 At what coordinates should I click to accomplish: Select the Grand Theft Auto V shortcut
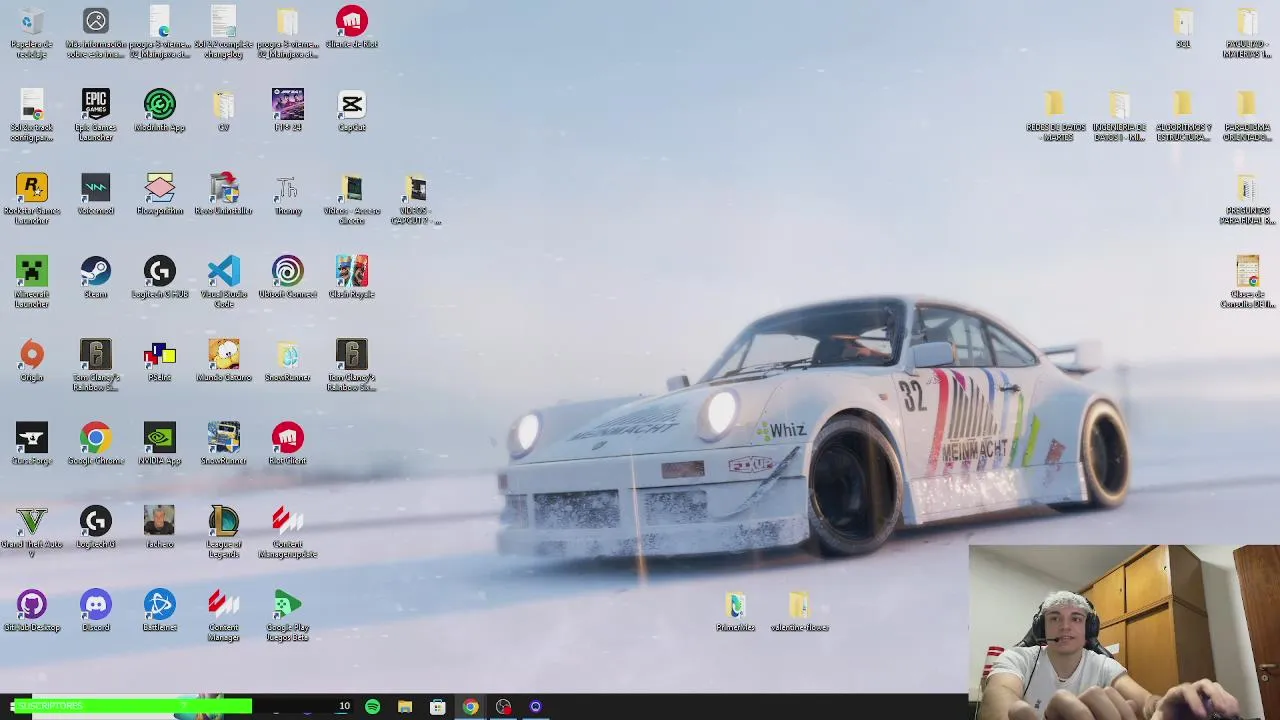click(x=31, y=532)
